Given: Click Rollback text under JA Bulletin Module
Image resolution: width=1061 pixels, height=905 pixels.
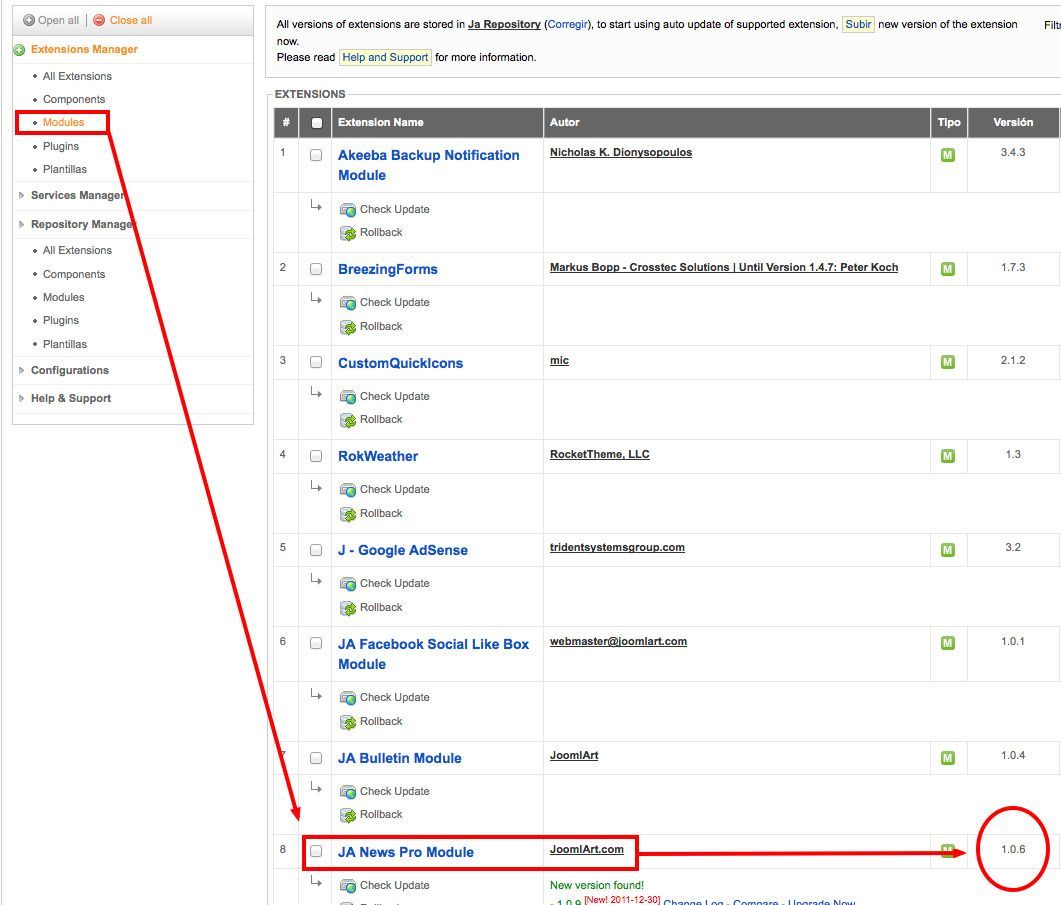Looking at the screenshot, I should click(381, 814).
